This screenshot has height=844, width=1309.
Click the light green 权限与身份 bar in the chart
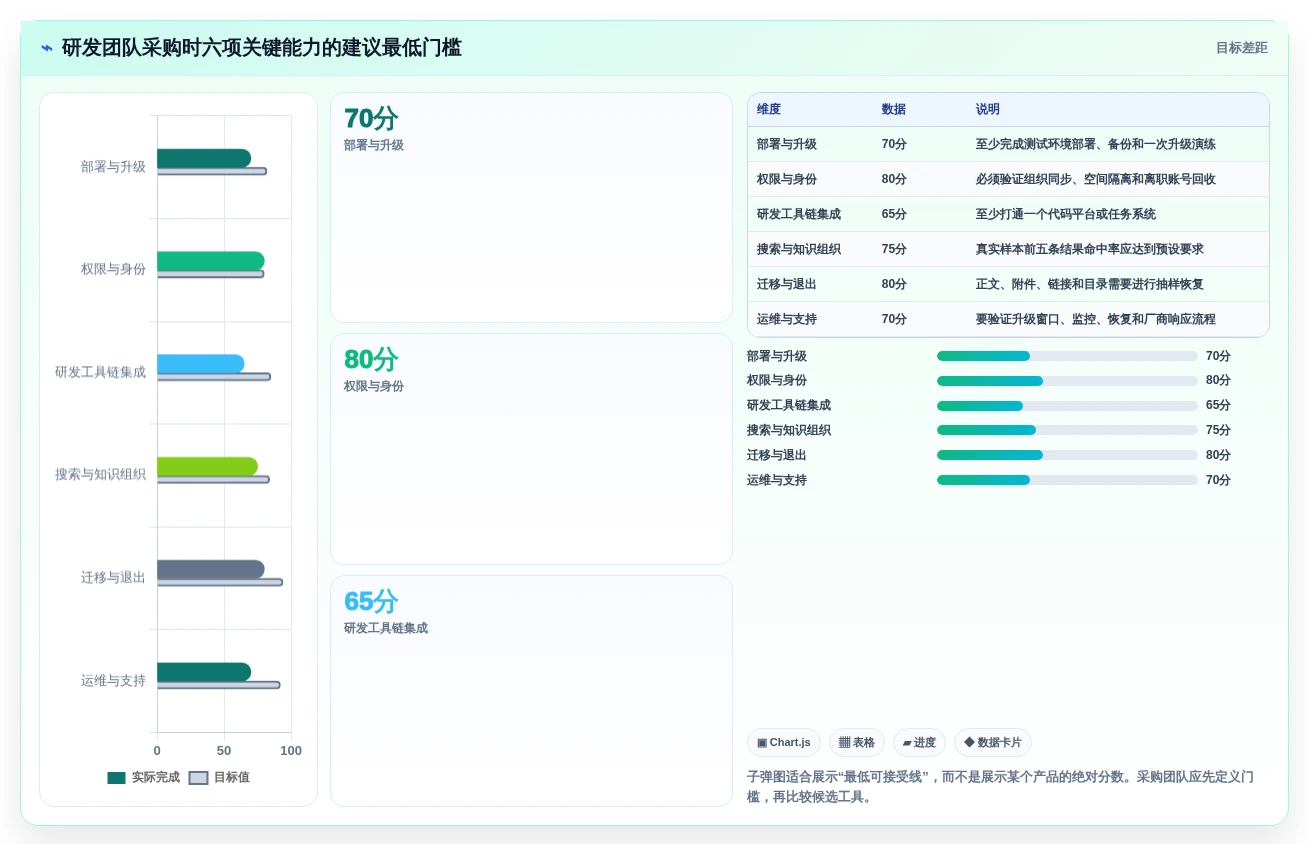pos(211,261)
